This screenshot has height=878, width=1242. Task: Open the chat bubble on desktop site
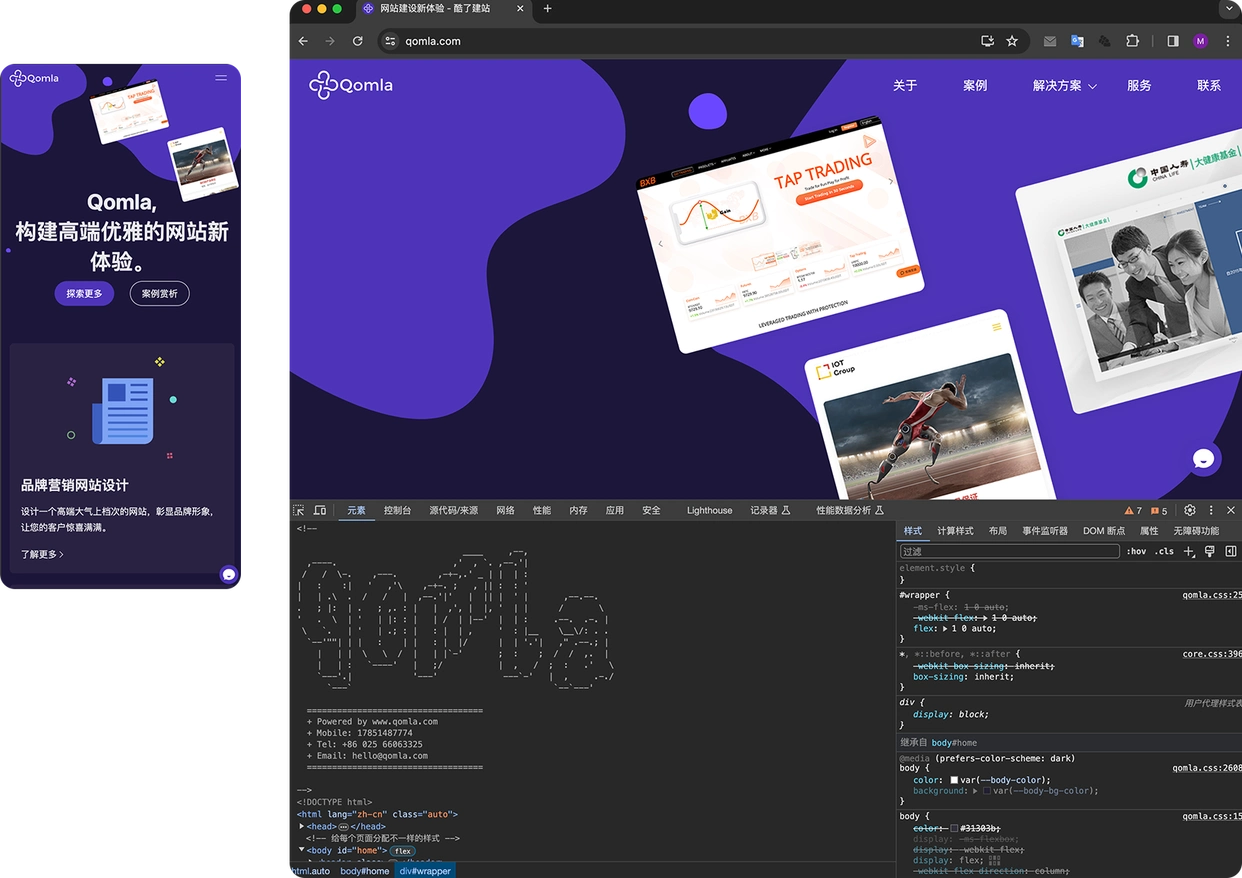click(1204, 459)
